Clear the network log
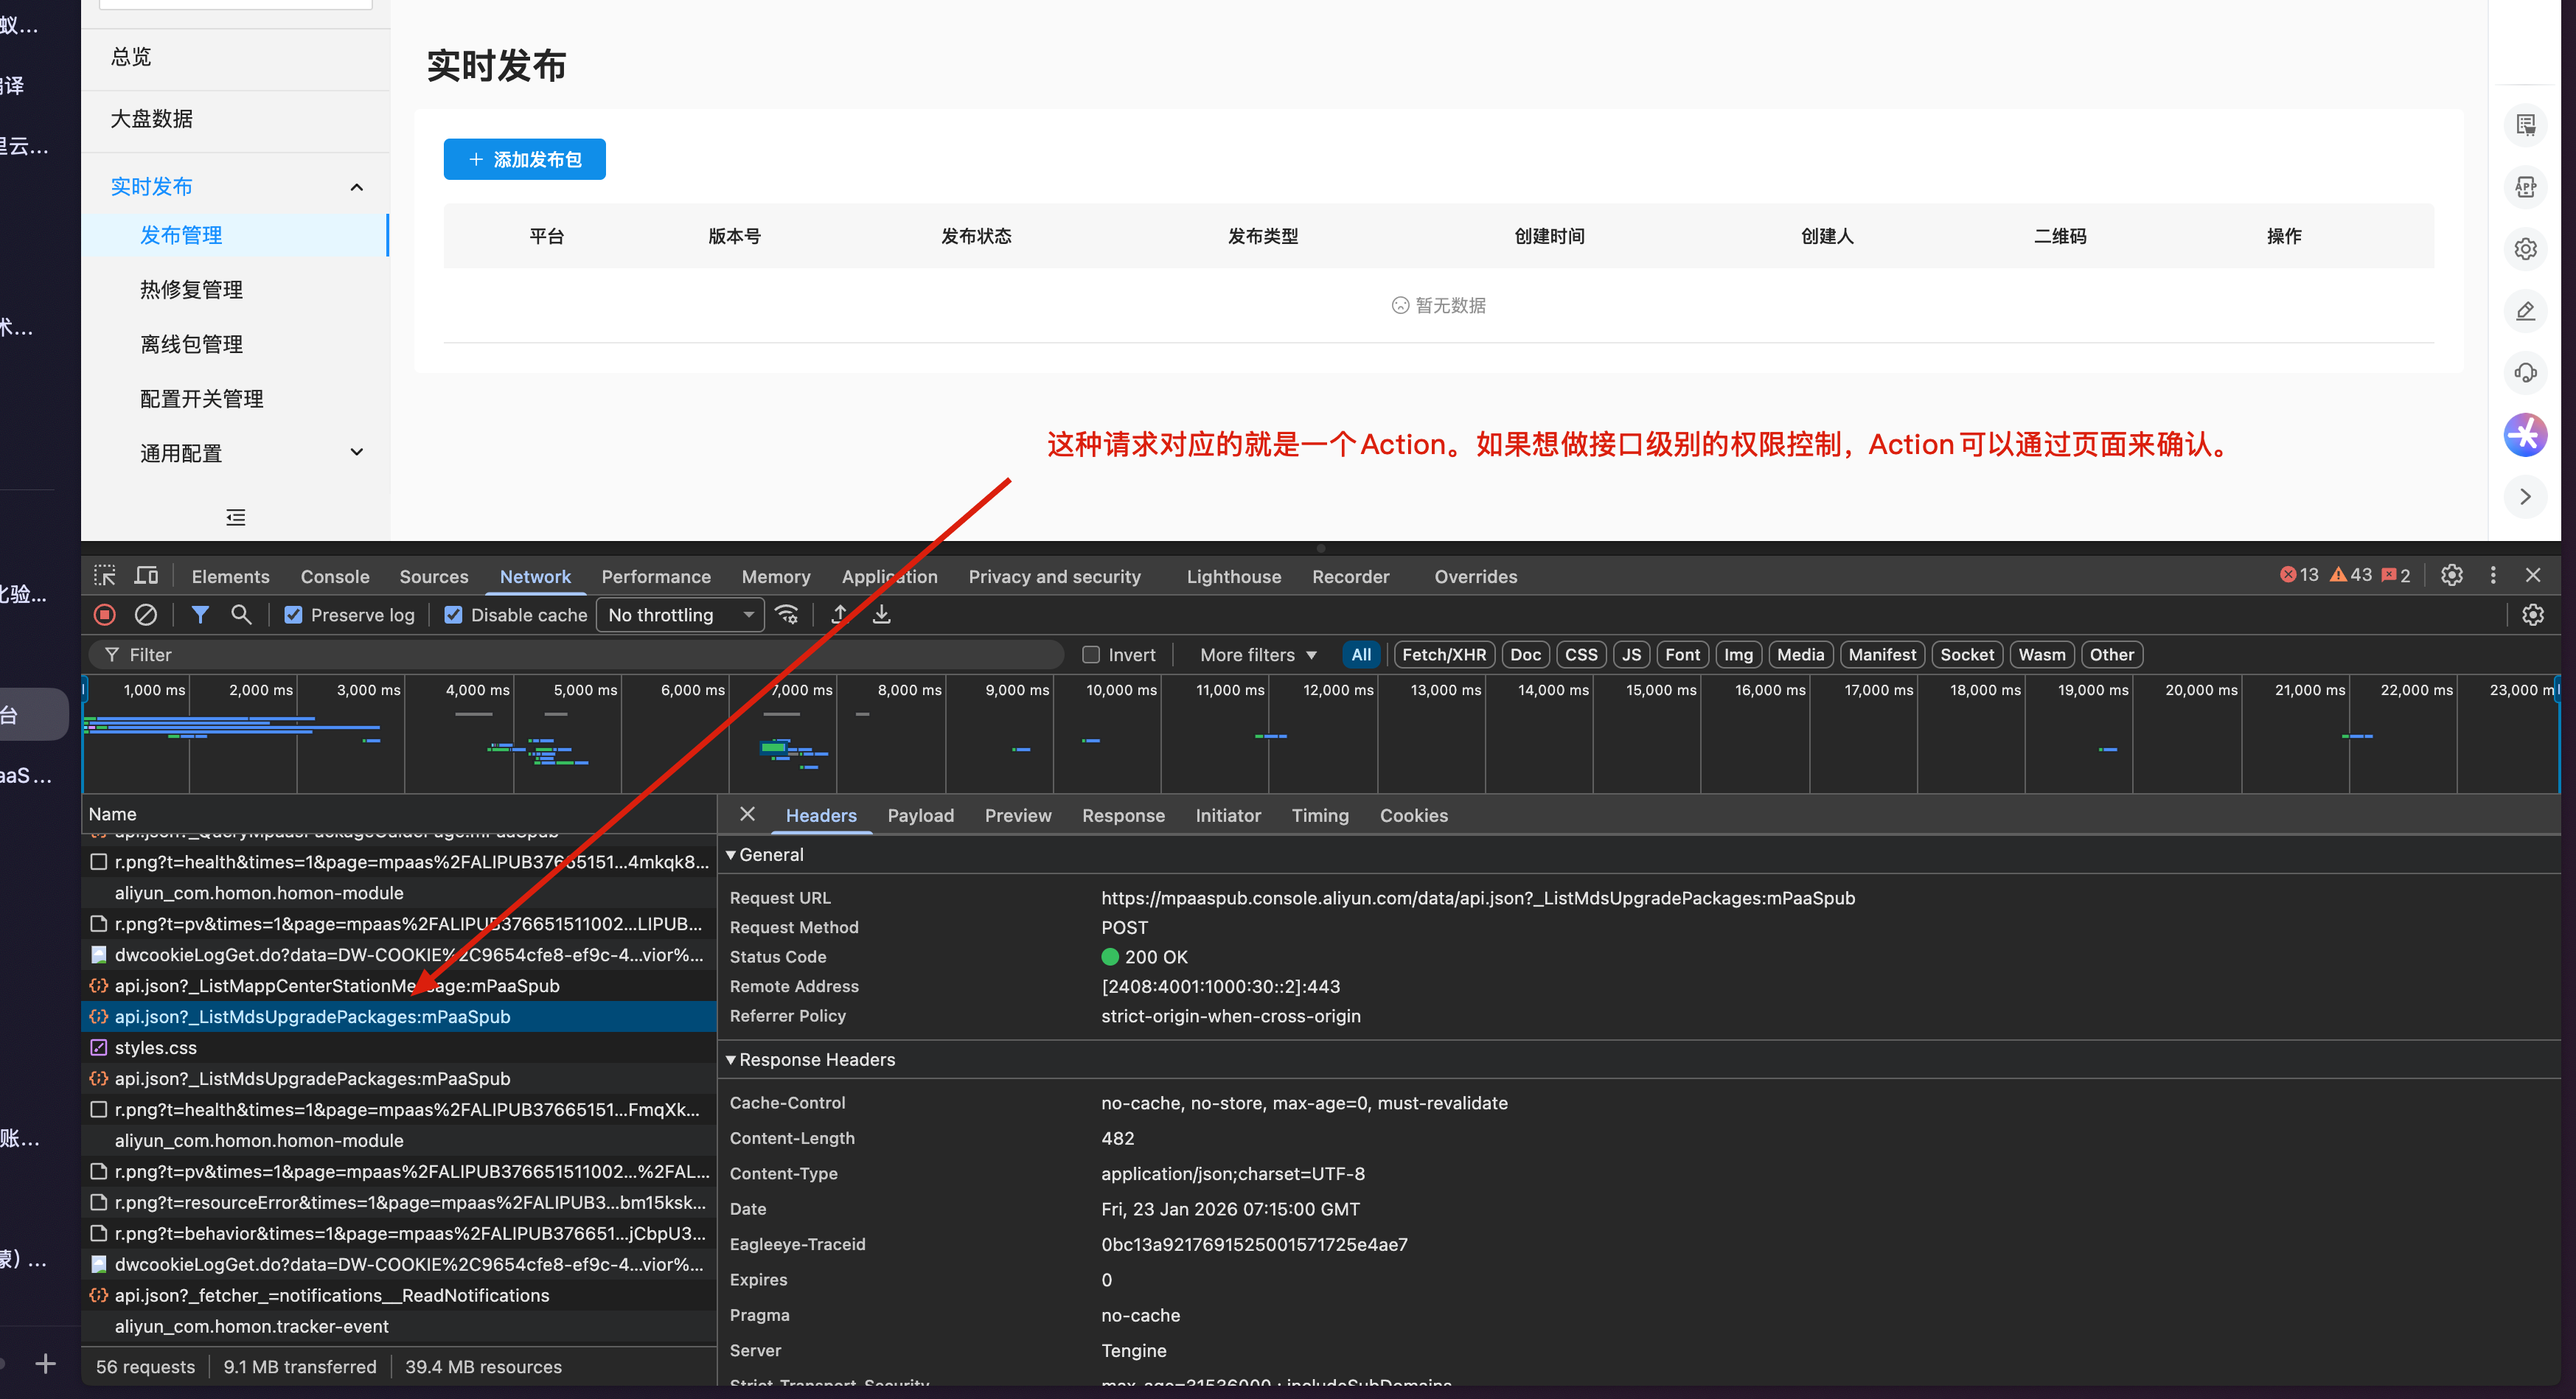 [146, 615]
